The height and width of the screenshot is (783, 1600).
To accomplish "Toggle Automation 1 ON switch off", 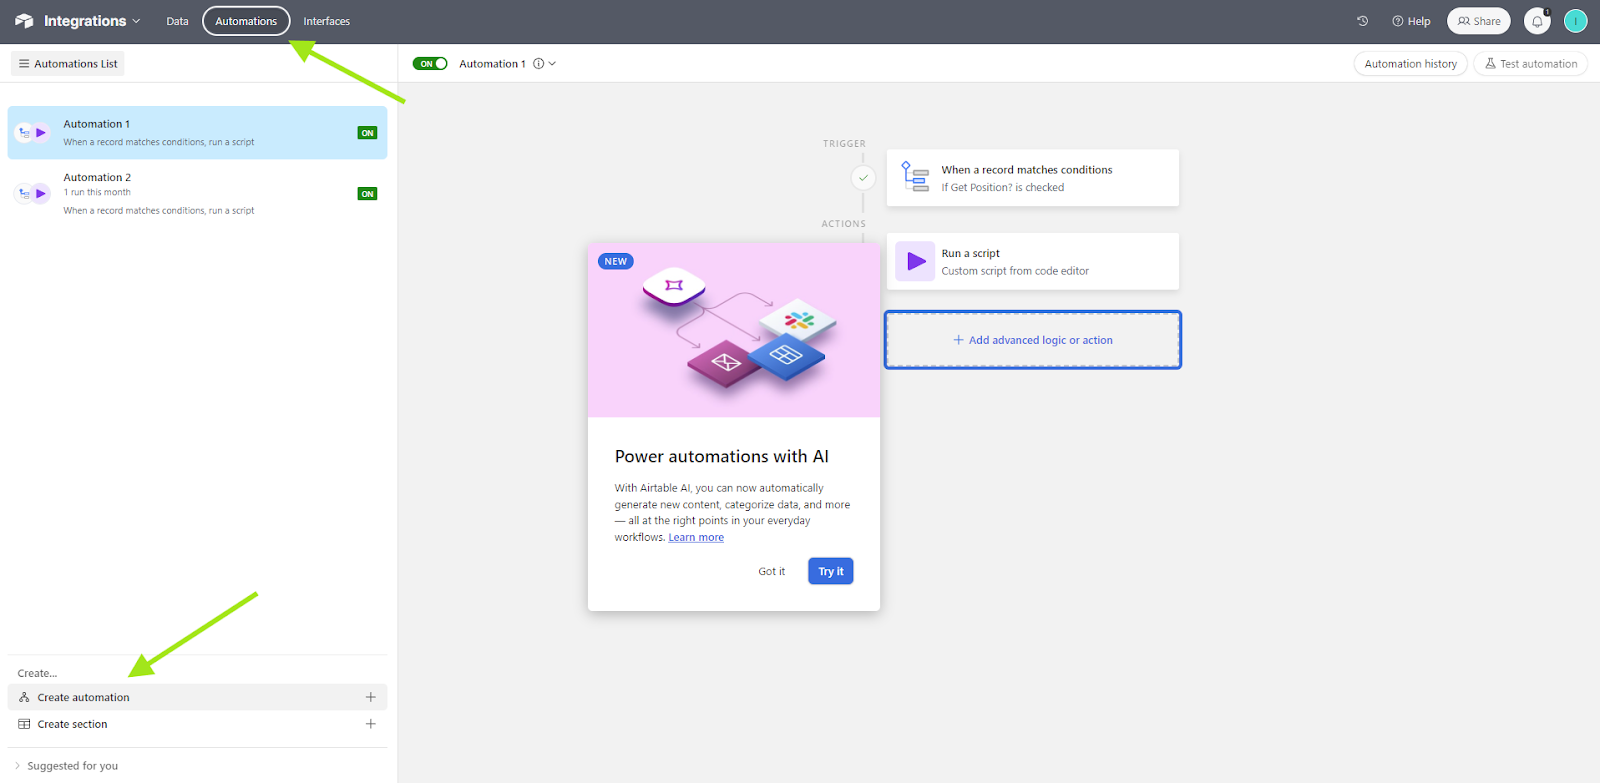I will tap(430, 64).
